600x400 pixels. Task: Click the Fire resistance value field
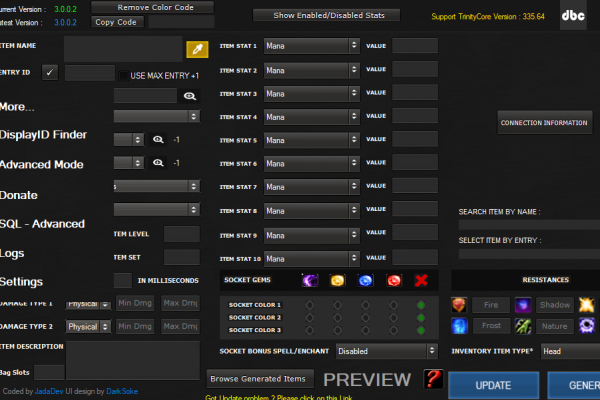[491, 305]
